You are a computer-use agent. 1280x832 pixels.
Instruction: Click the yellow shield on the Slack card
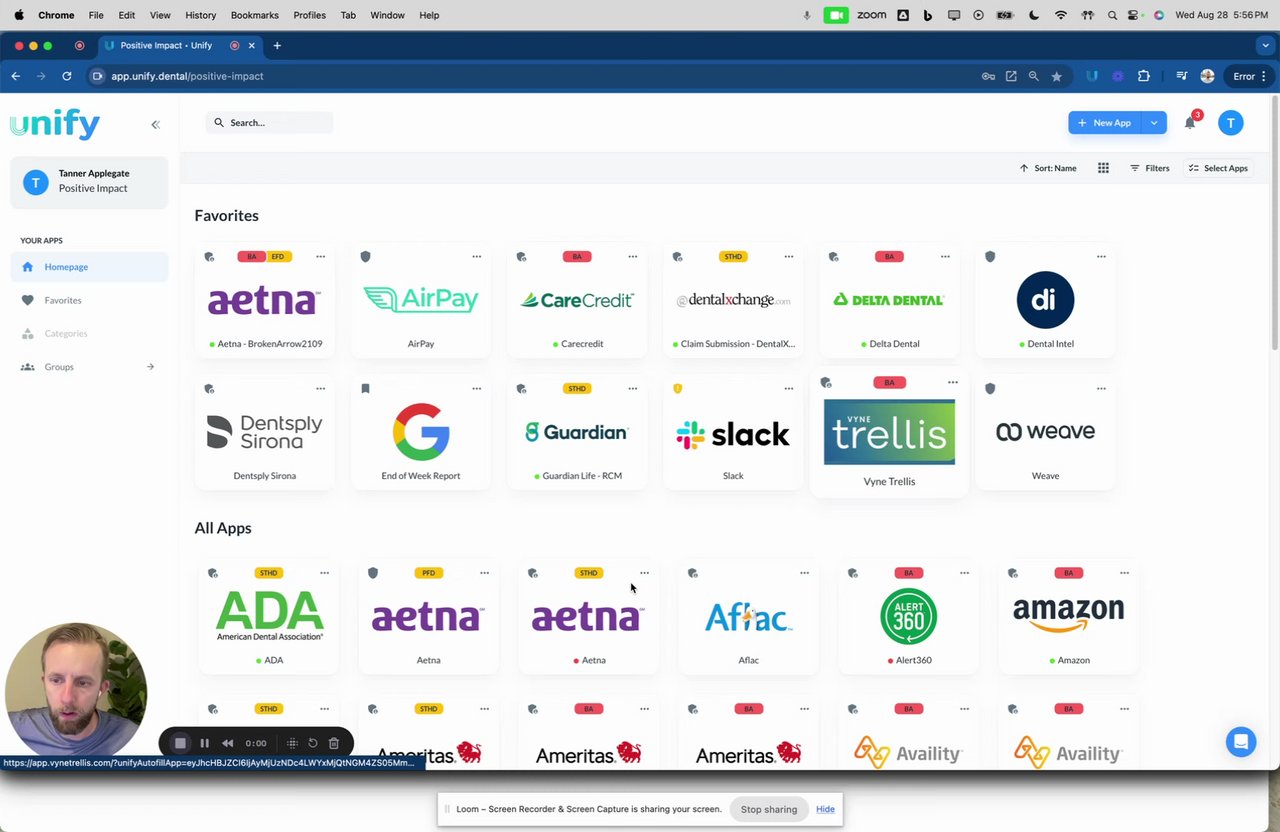(677, 389)
